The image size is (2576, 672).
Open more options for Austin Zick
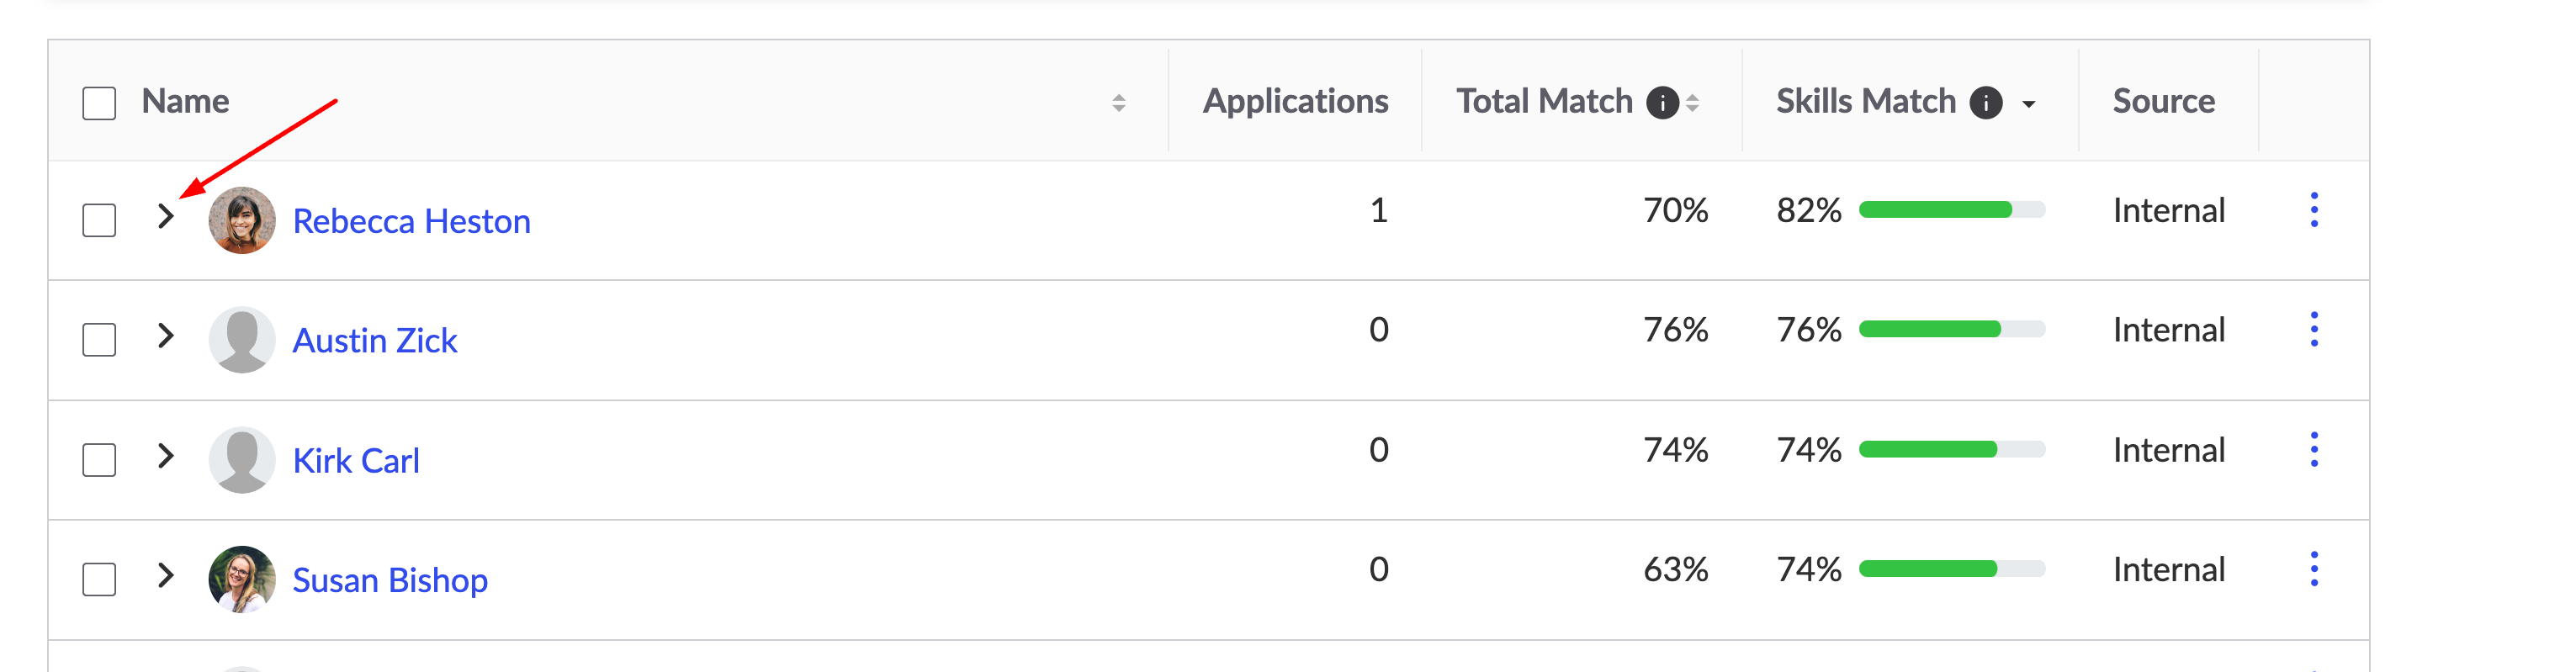tap(2313, 329)
